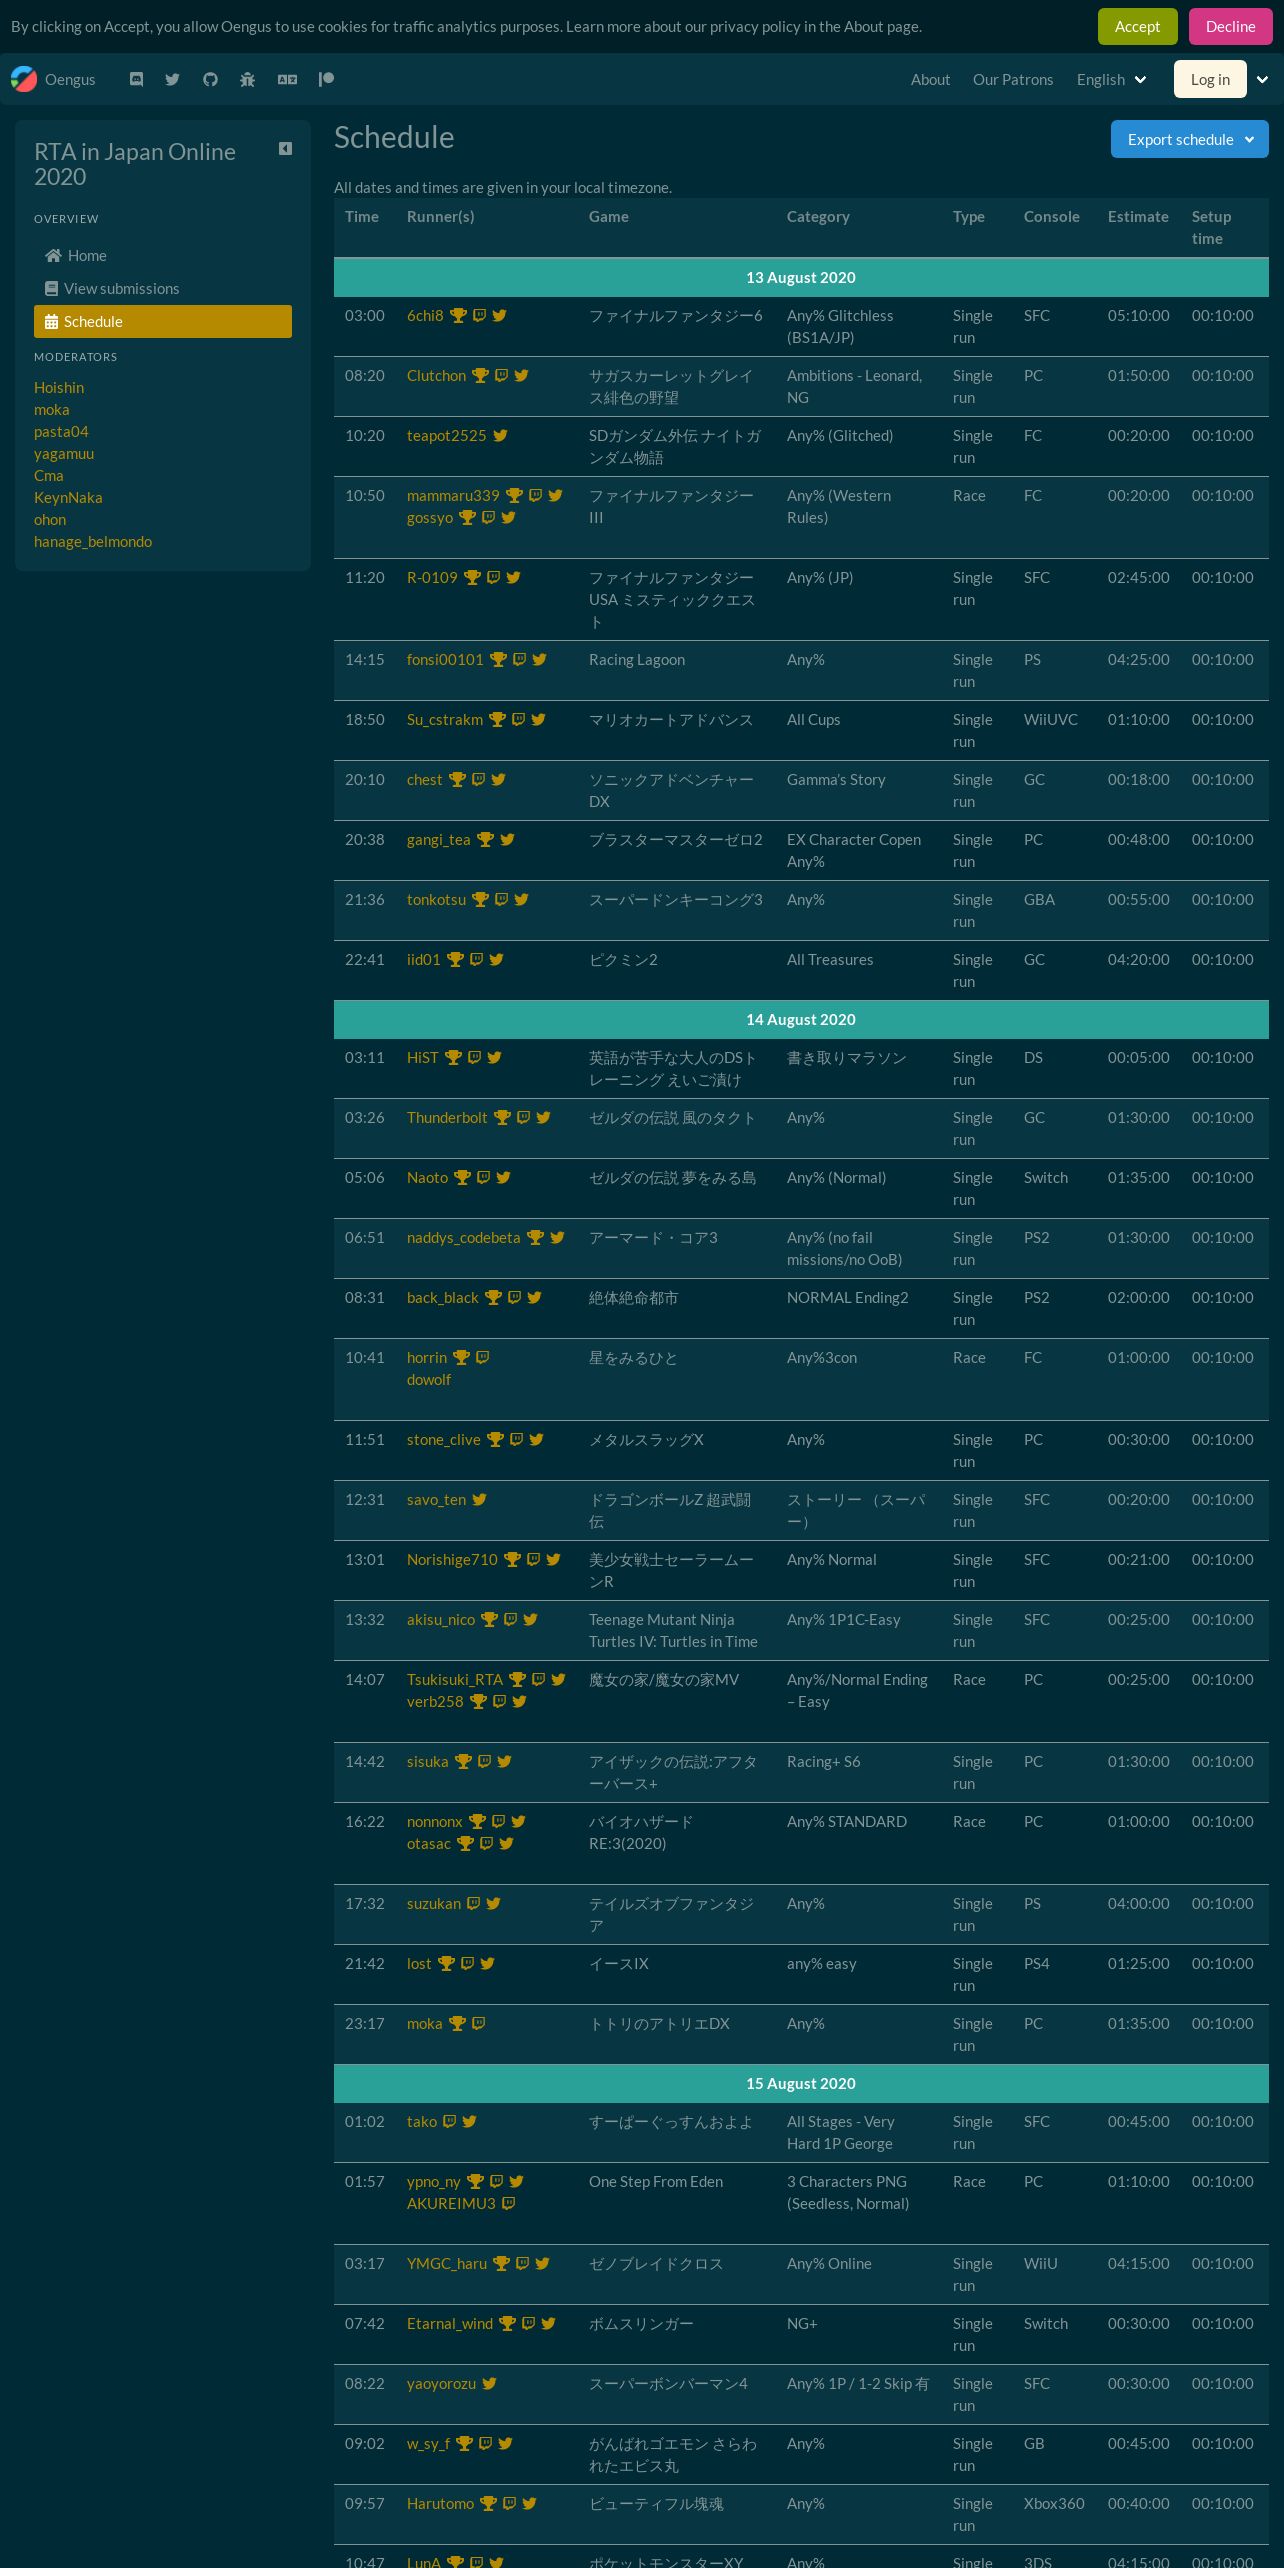Click the 14 August 2020 date header
This screenshot has width=1284, height=2568.
click(x=801, y=1019)
